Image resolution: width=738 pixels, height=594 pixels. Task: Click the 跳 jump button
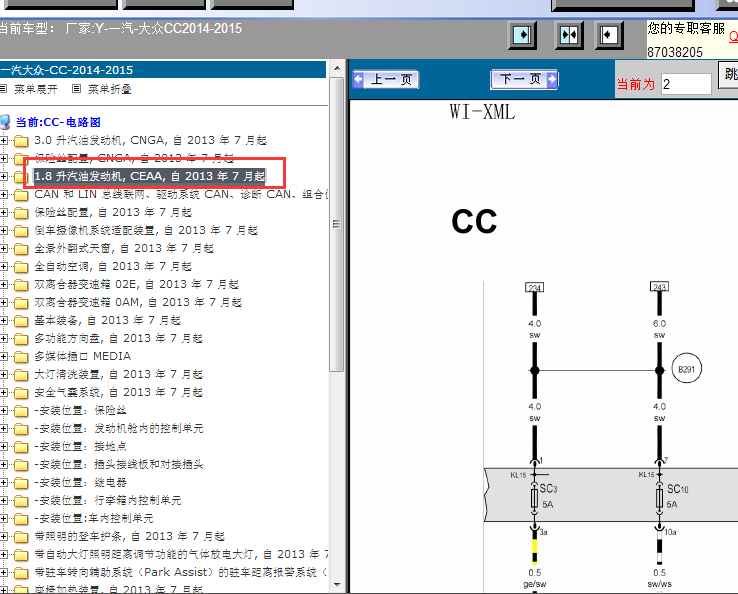728,74
